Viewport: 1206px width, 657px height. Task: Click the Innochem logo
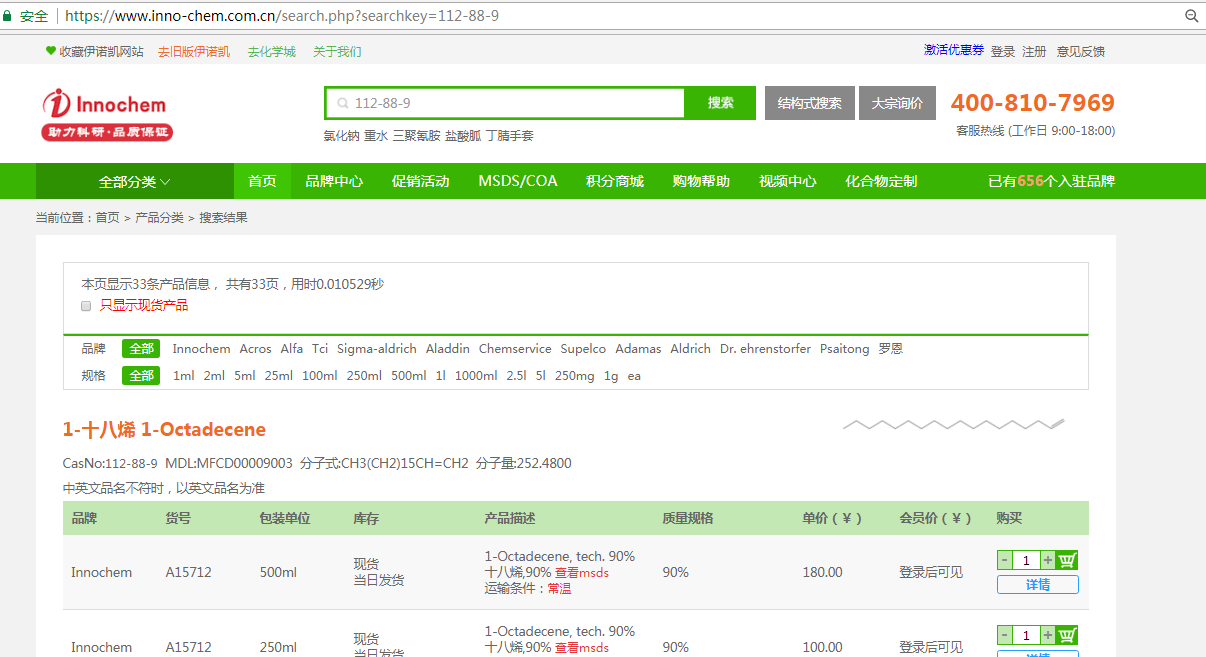coord(107,115)
